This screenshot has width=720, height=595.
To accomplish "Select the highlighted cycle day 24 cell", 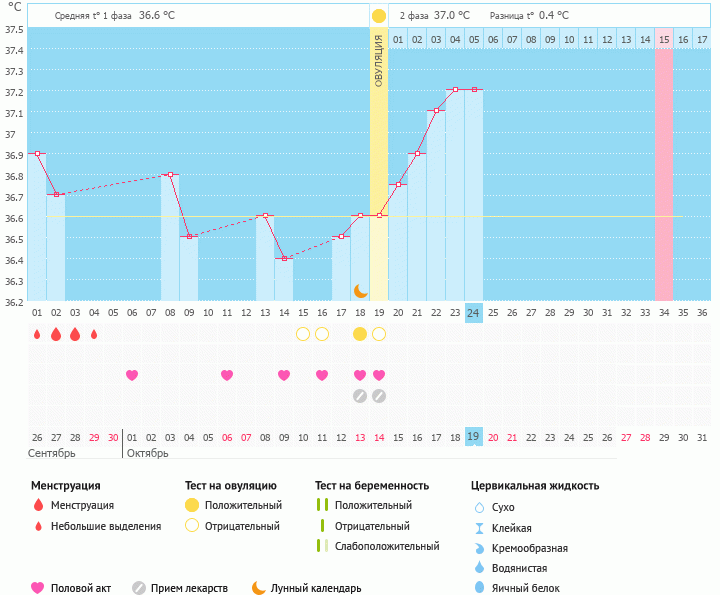I will click(474, 312).
